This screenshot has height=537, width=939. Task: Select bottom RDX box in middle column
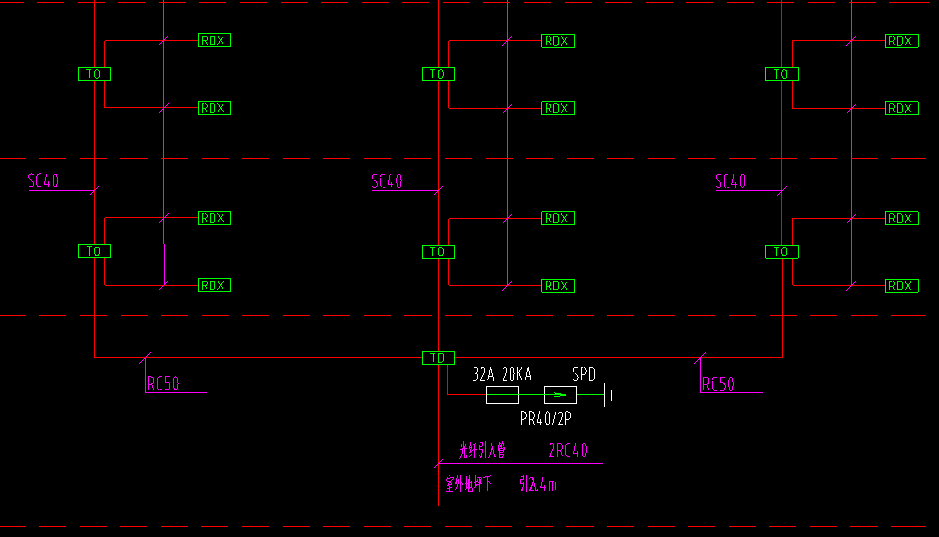pyautogui.click(x=558, y=286)
